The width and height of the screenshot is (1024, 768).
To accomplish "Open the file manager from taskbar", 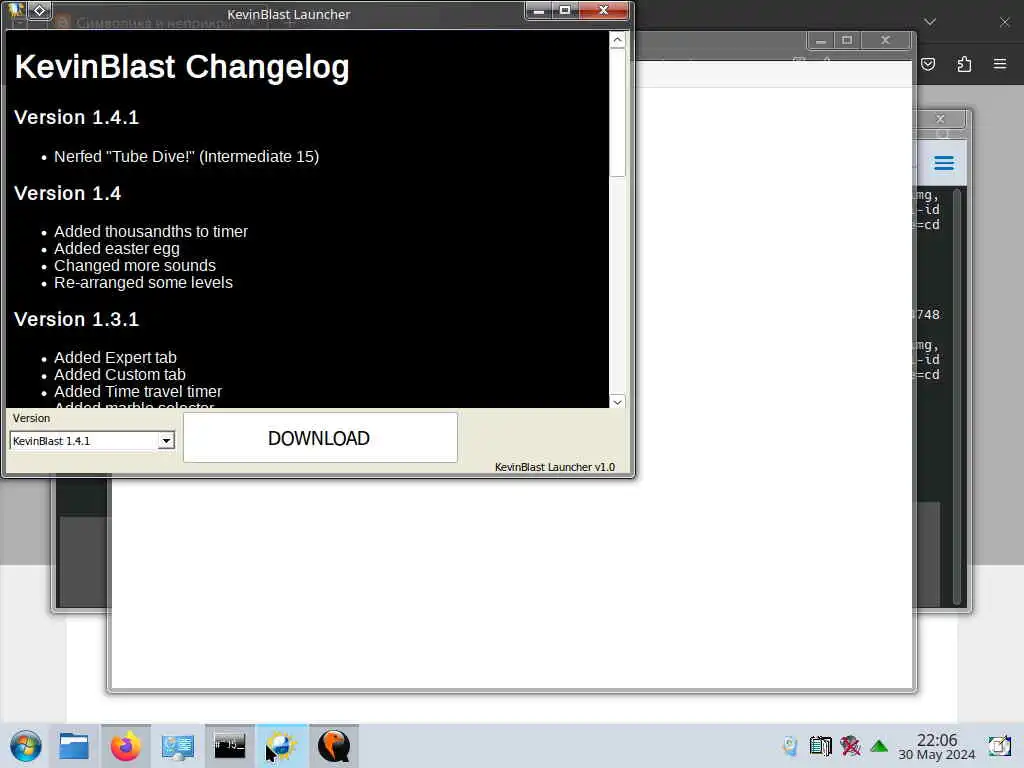I will tap(73, 746).
